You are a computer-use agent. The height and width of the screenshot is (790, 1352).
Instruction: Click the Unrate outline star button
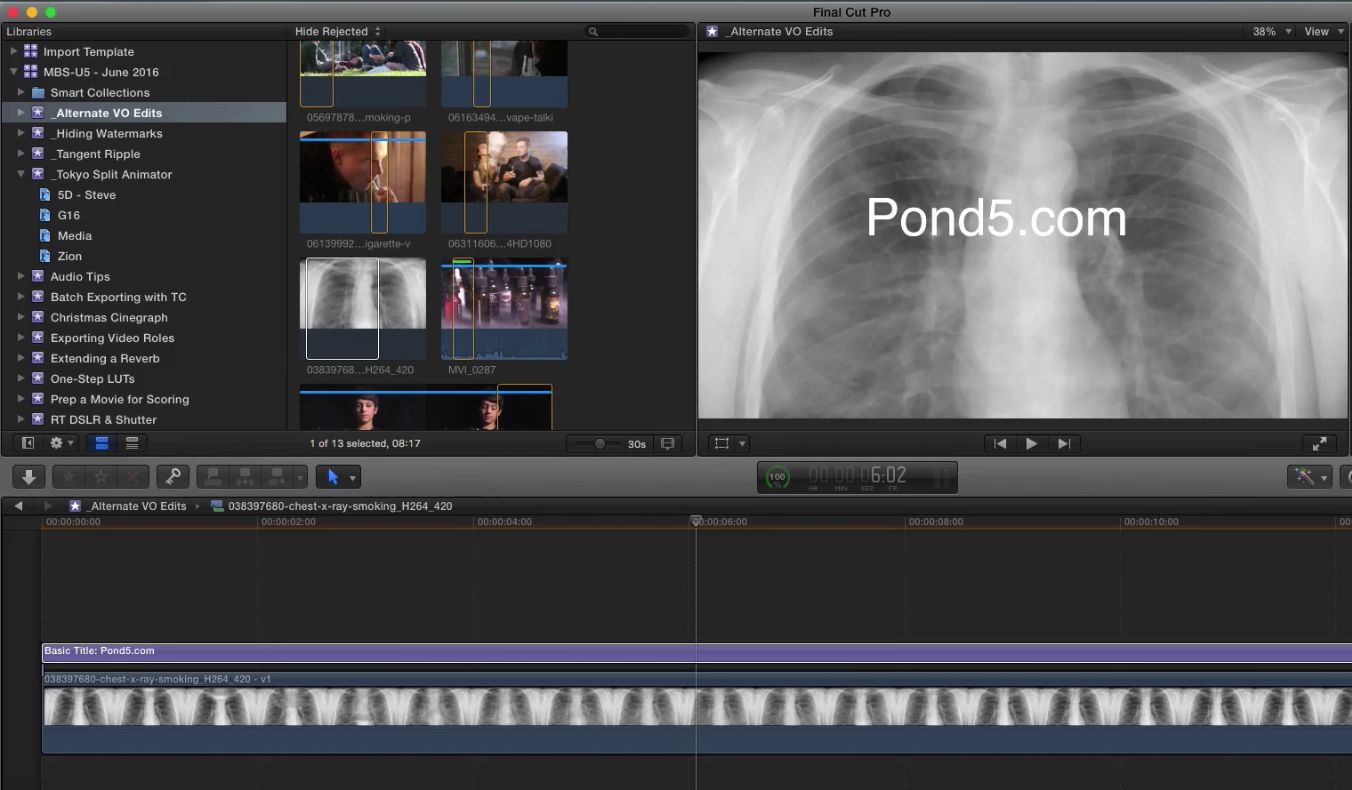point(101,477)
